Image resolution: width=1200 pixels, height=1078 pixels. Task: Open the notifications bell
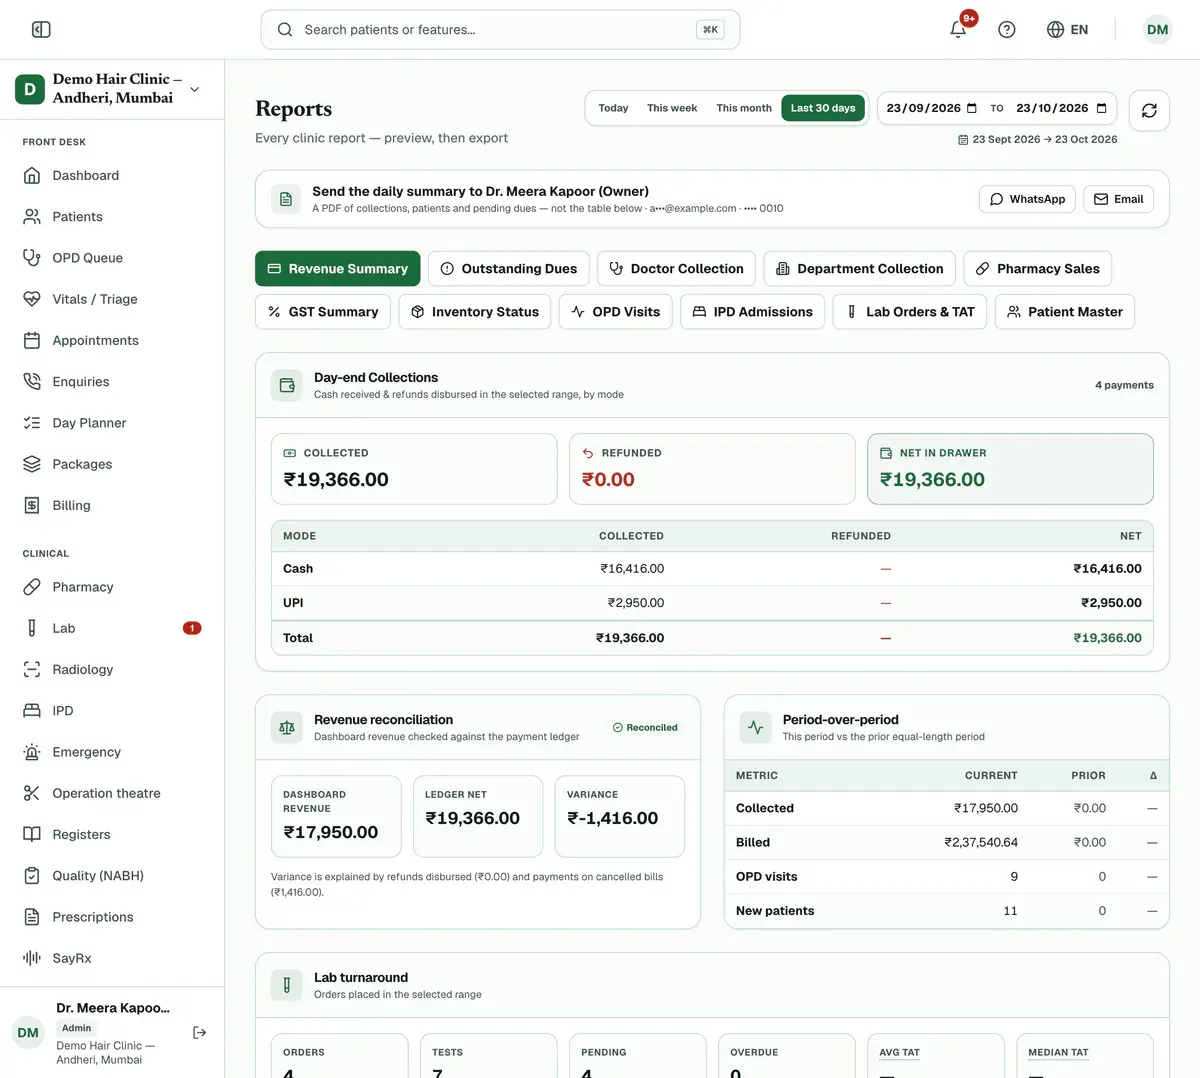[958, 30]
